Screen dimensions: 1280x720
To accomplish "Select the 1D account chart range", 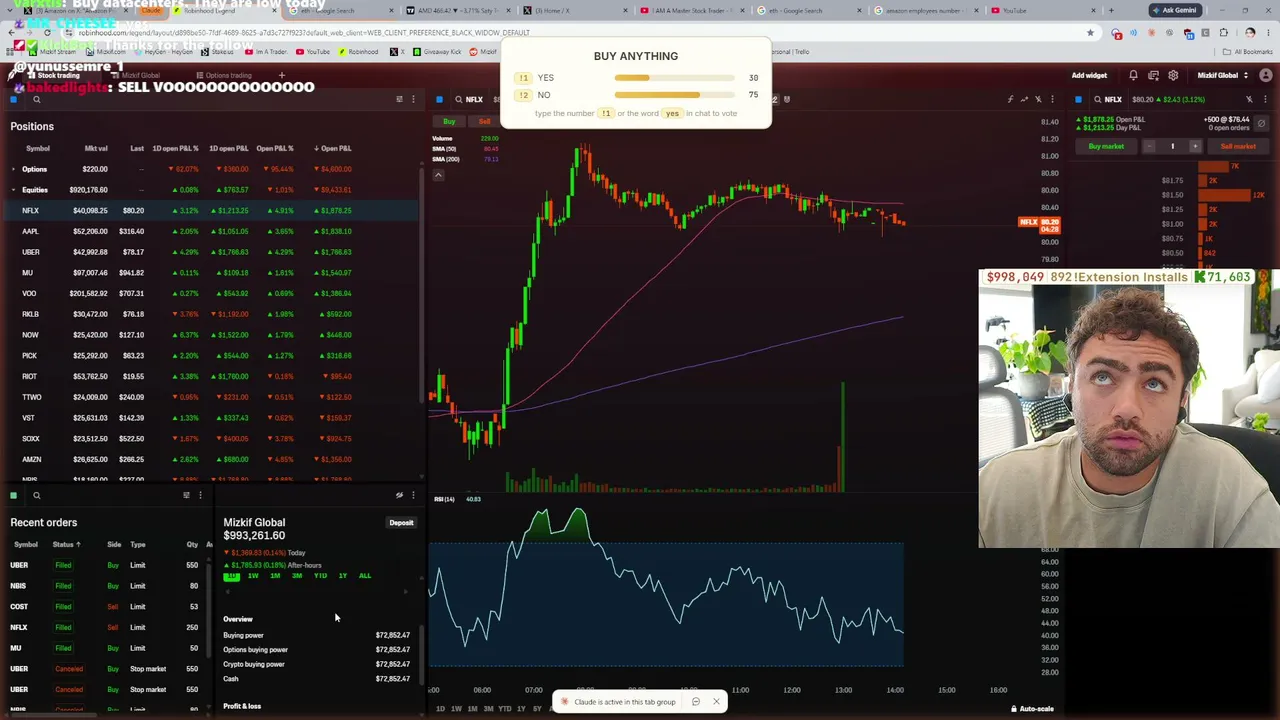I will pos(231,575).
